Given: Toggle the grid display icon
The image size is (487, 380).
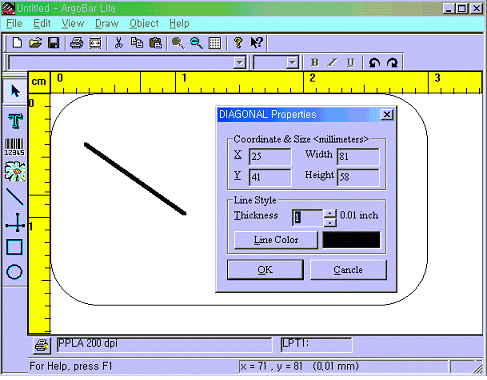Looking at the screenshot, I should pos(214,43).
